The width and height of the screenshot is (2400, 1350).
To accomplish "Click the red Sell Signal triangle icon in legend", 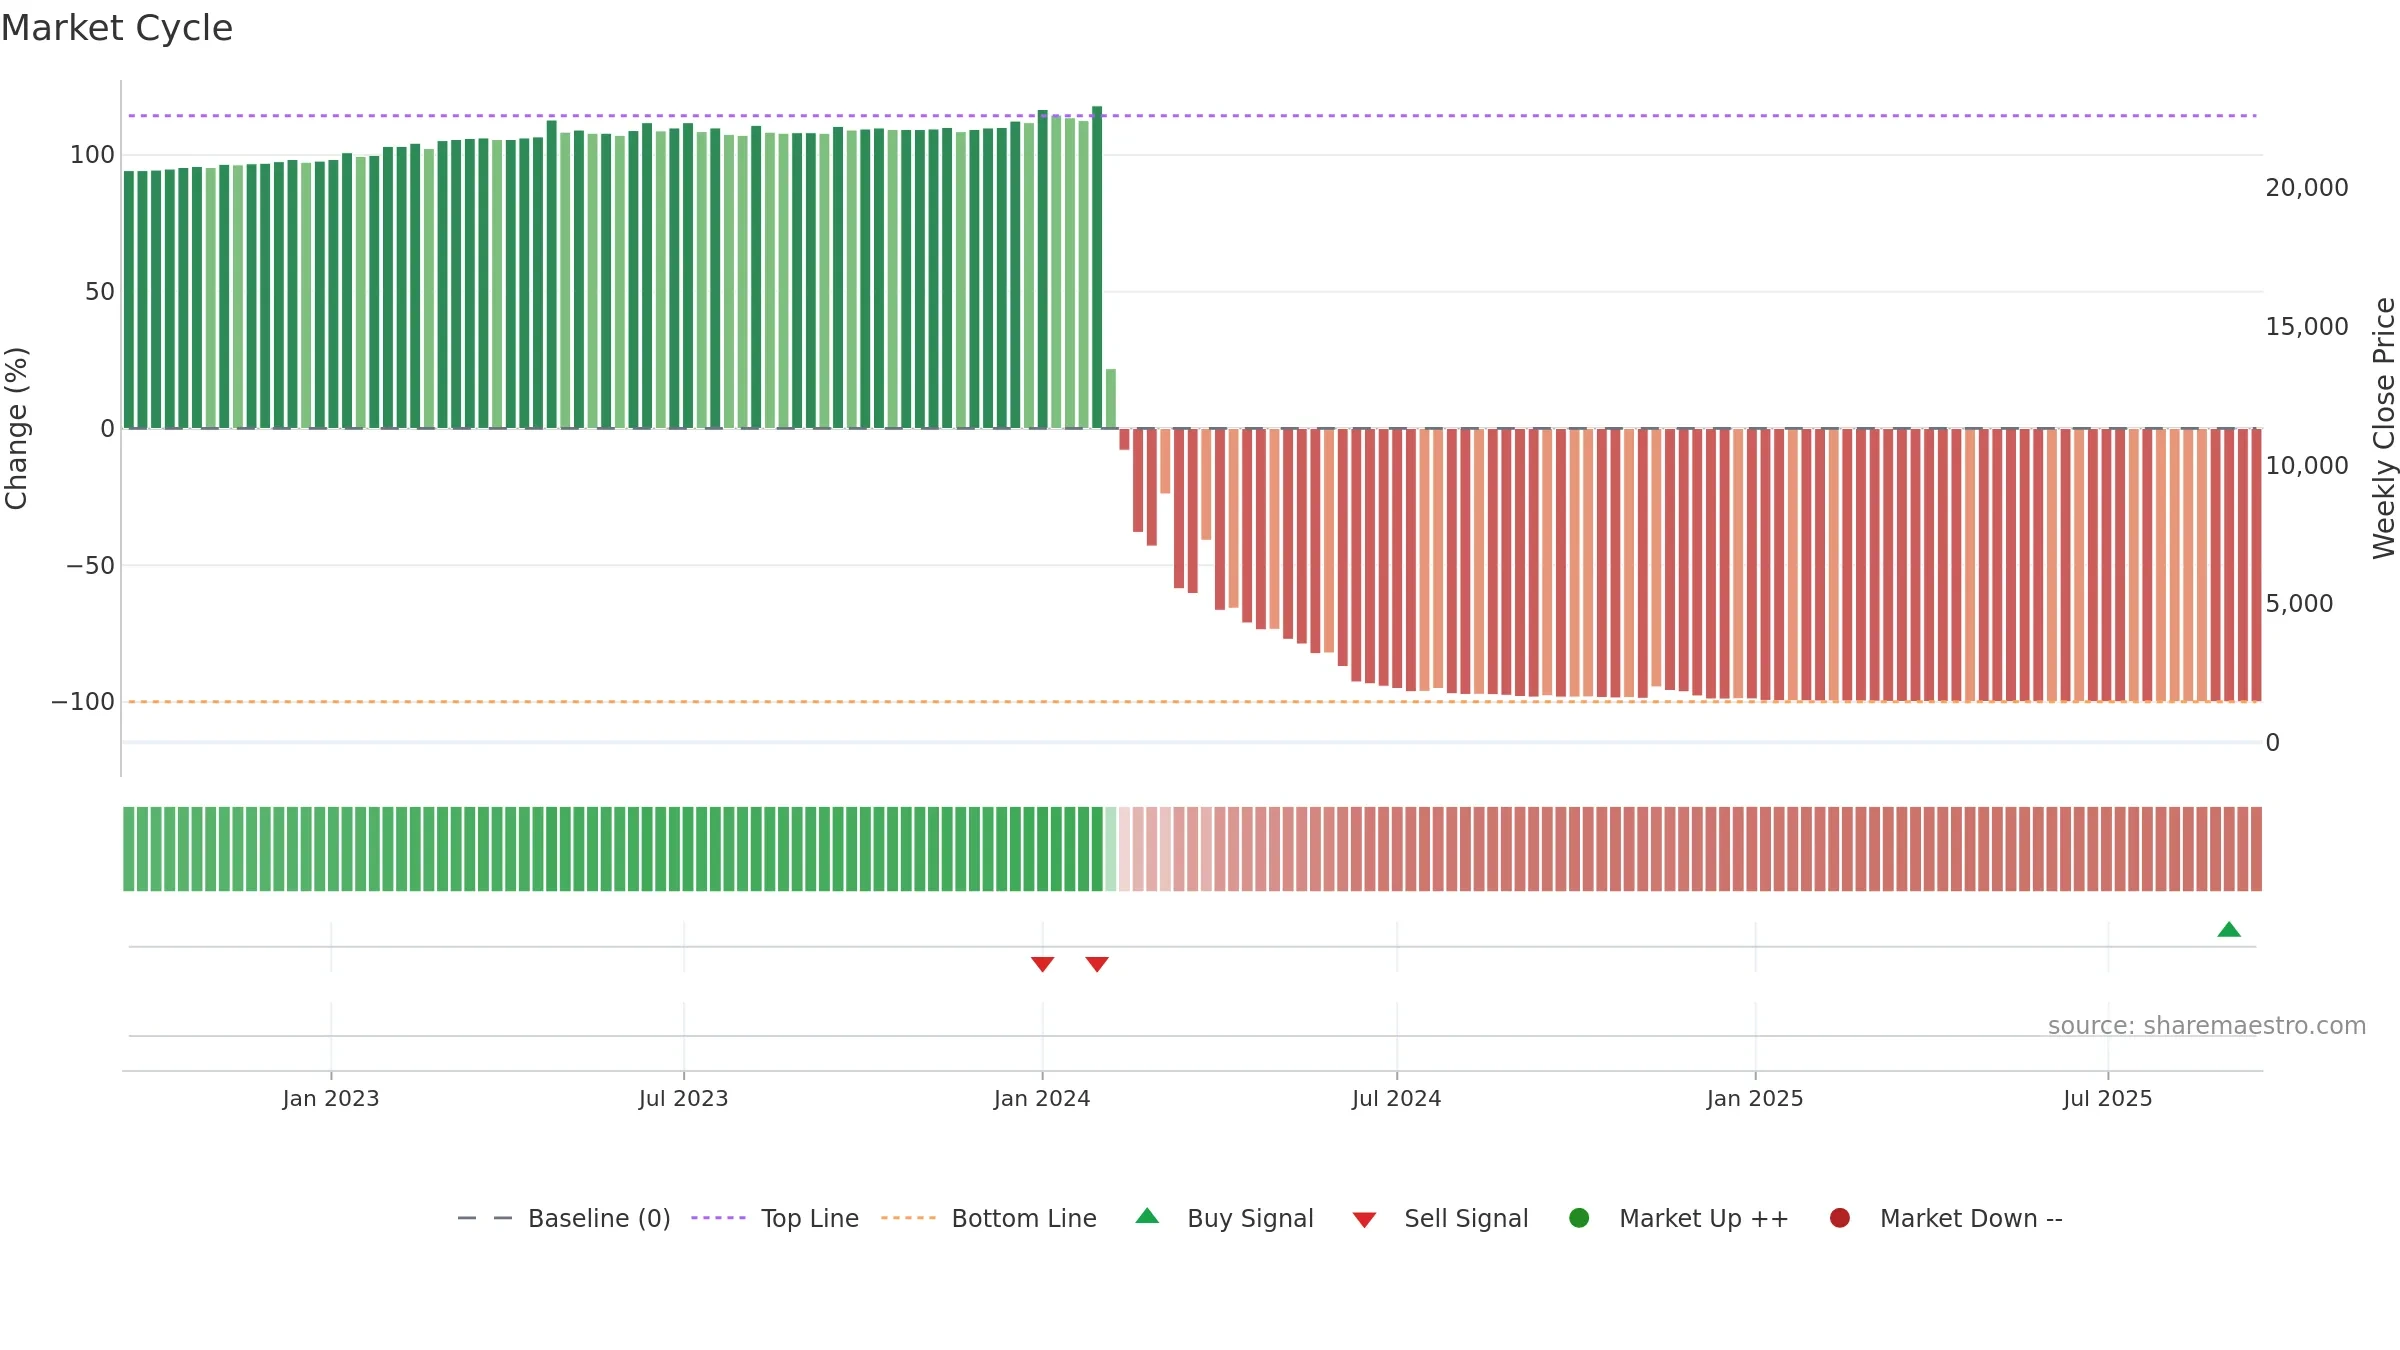I will click(1365, 1220).
